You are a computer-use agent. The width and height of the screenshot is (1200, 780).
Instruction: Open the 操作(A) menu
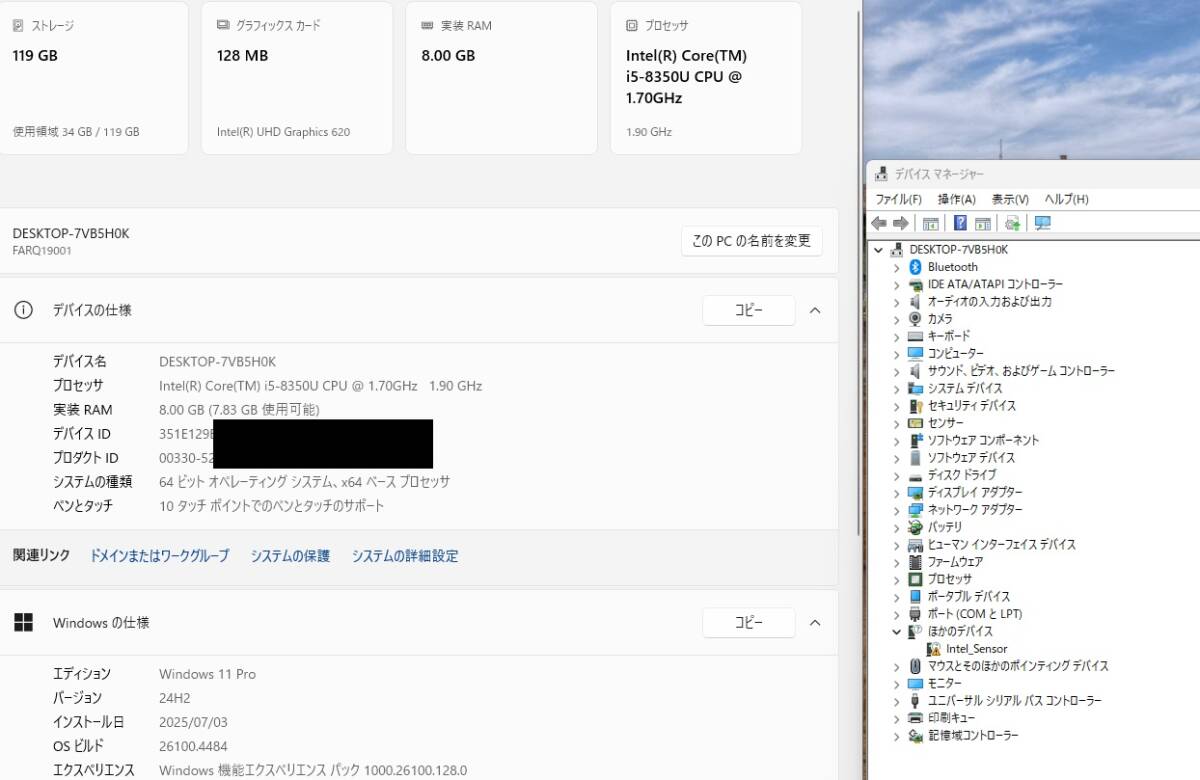pyautogui.click(x=957, y=199)
